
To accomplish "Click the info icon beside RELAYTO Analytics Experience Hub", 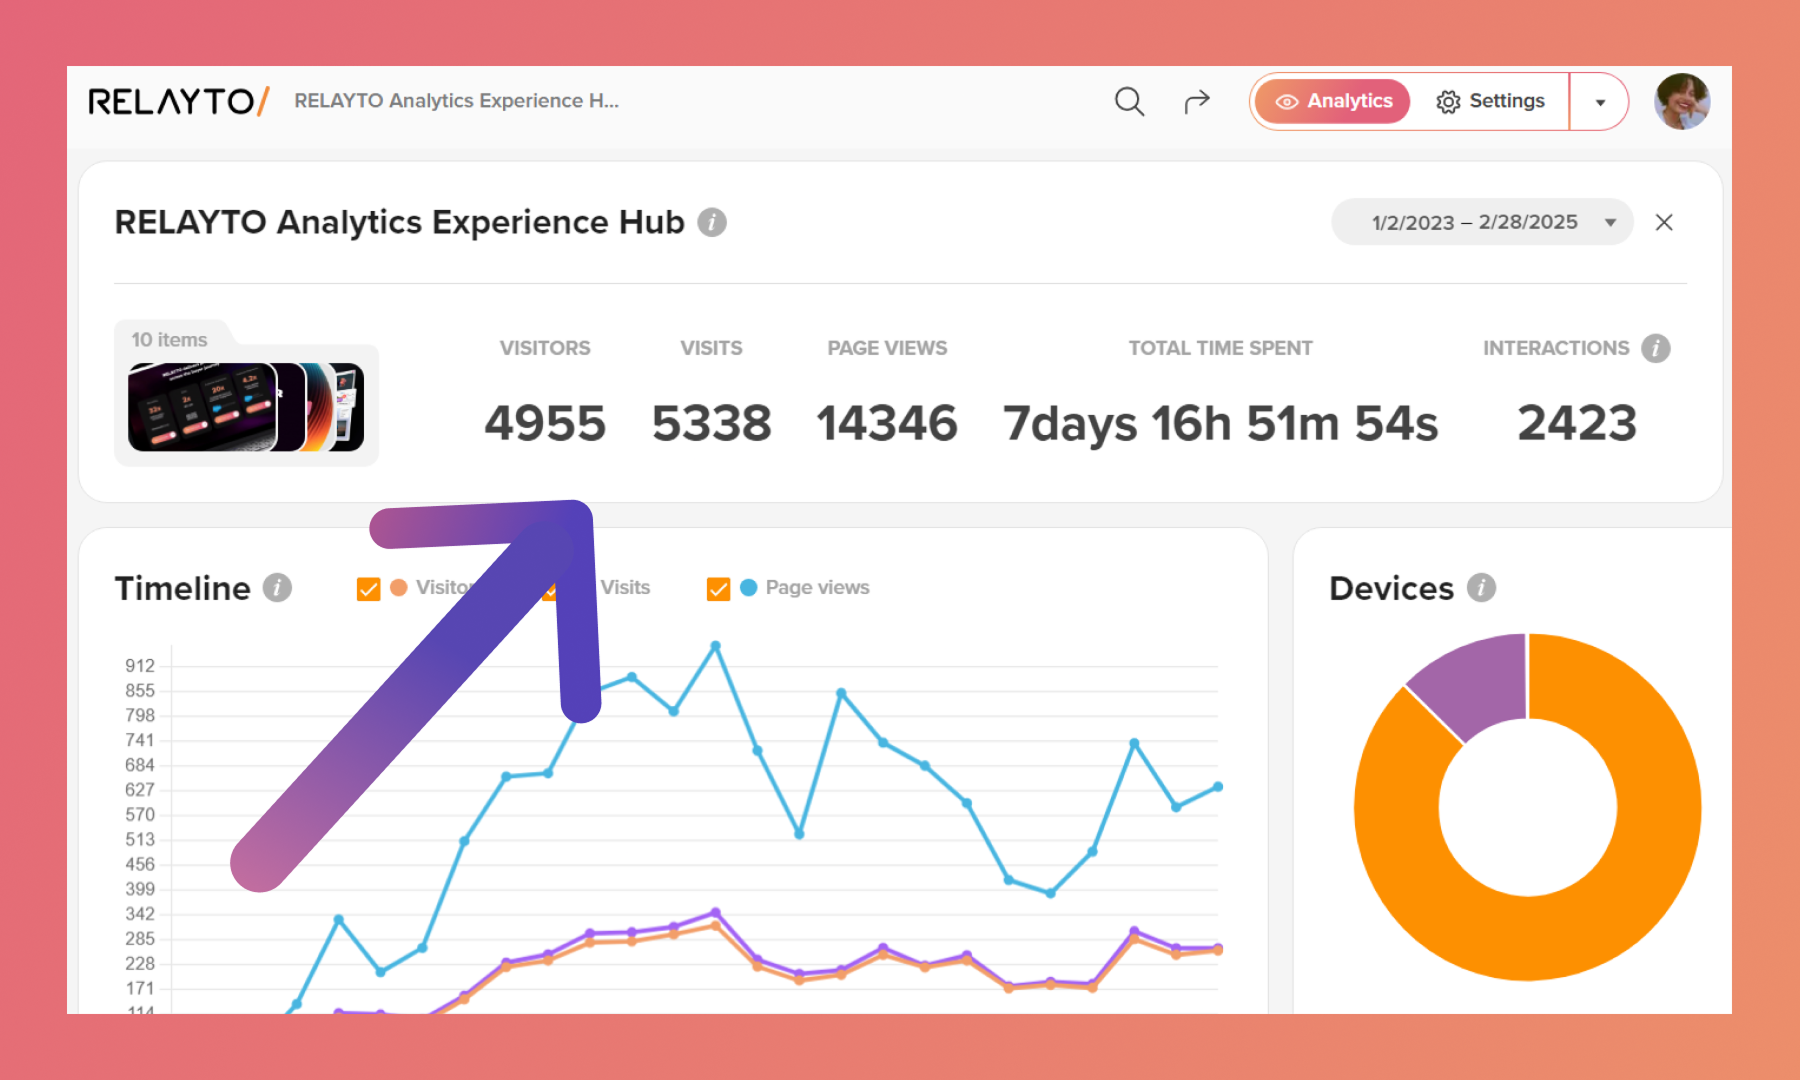I will (712, 222).
